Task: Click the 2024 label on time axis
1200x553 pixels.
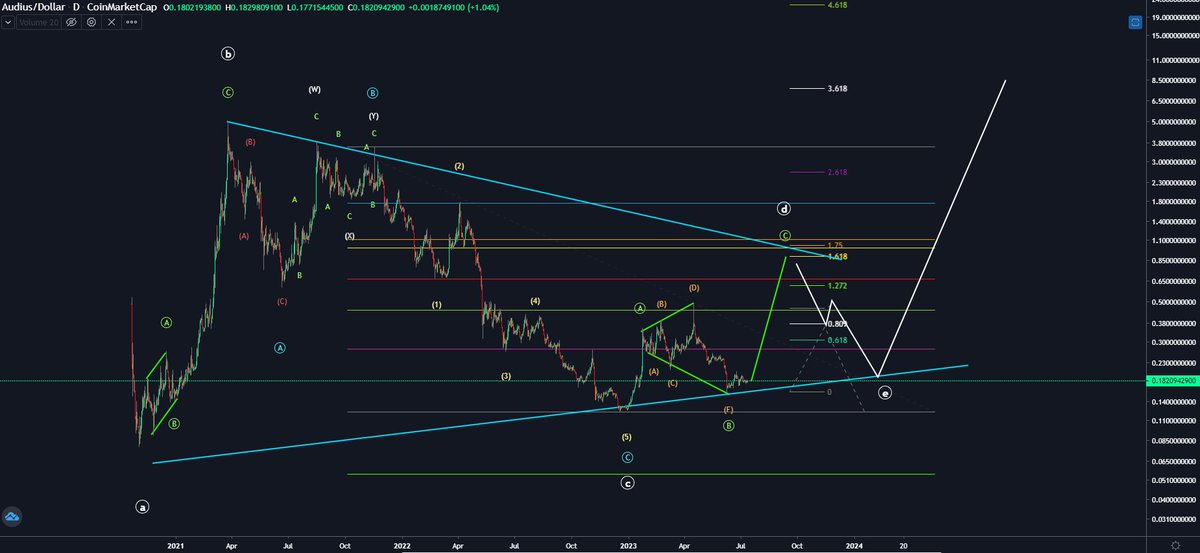Action: (x=854, y=545)
